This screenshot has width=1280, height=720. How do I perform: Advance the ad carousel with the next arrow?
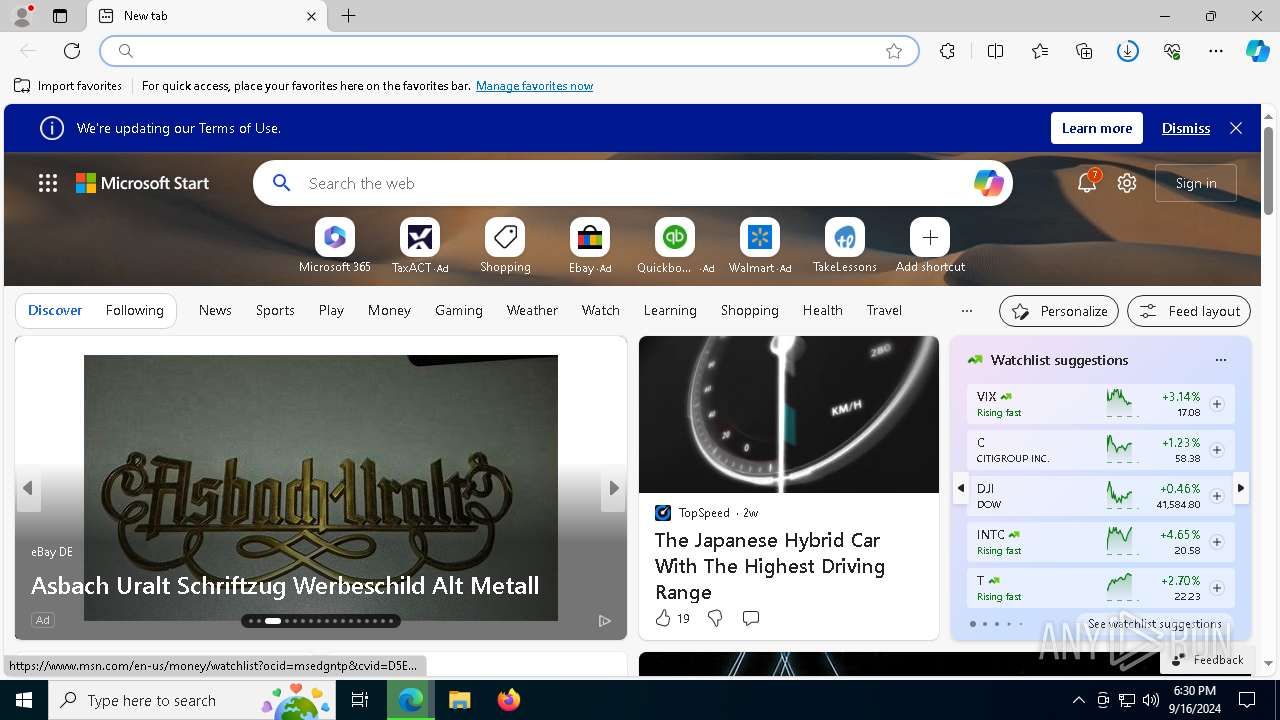(x=614, y=488)
